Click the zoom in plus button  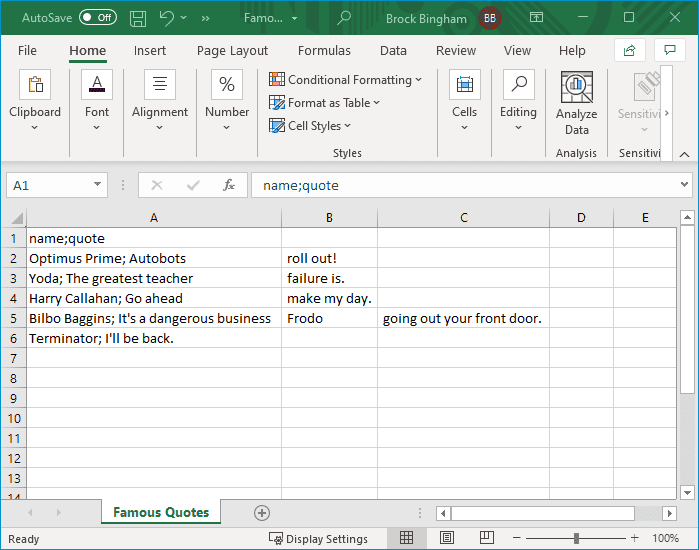(634, 538)
